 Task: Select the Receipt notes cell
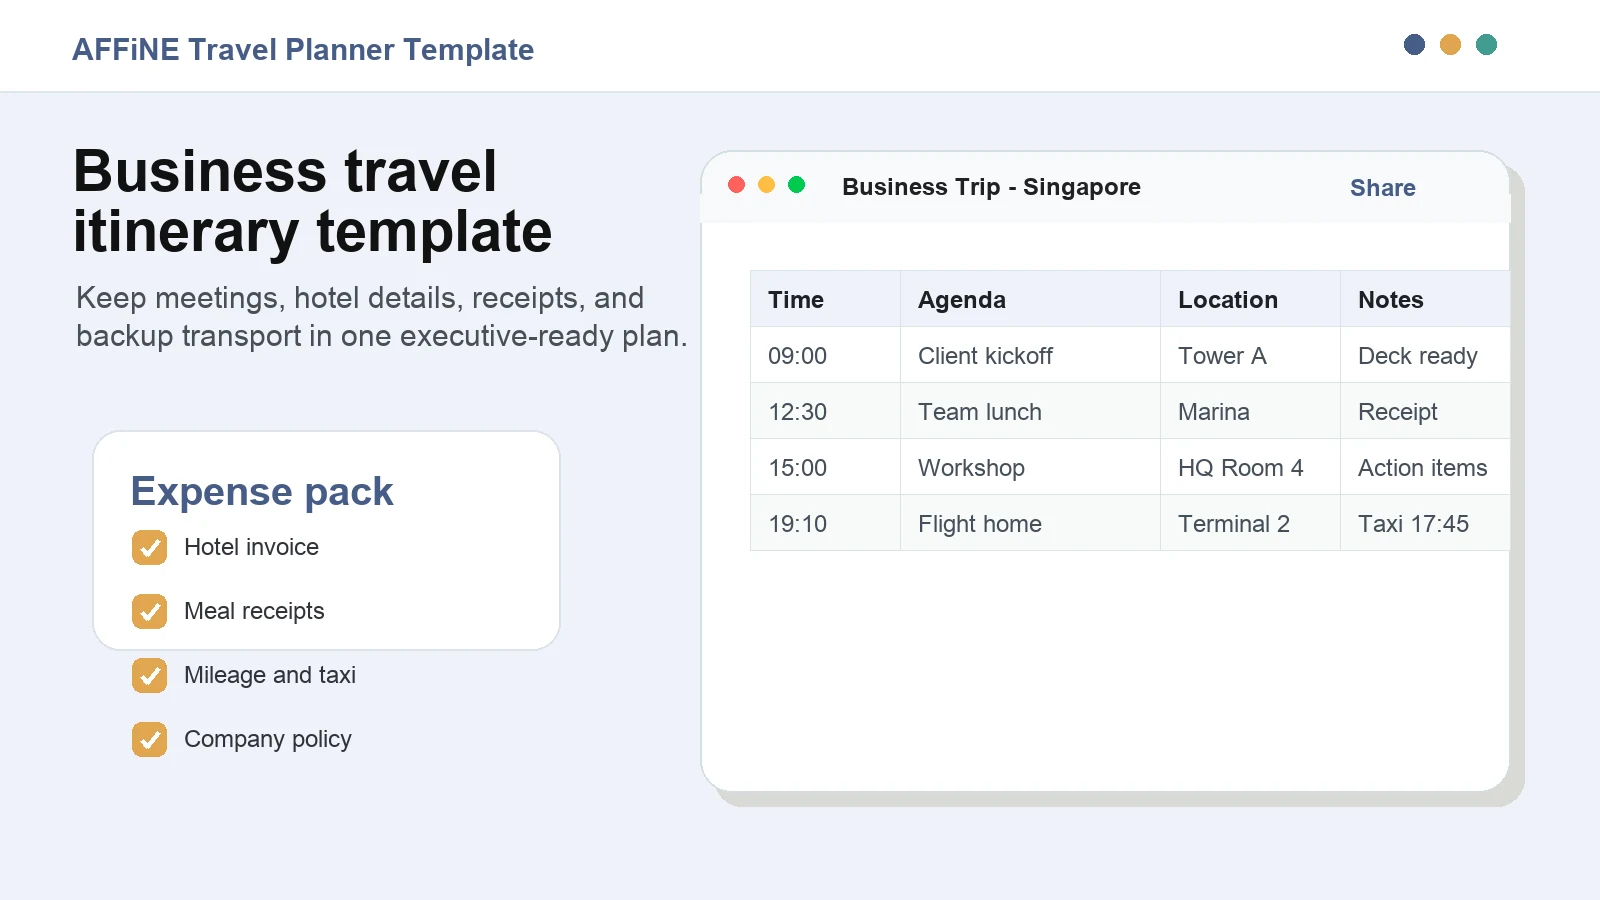click(1425, 411)
